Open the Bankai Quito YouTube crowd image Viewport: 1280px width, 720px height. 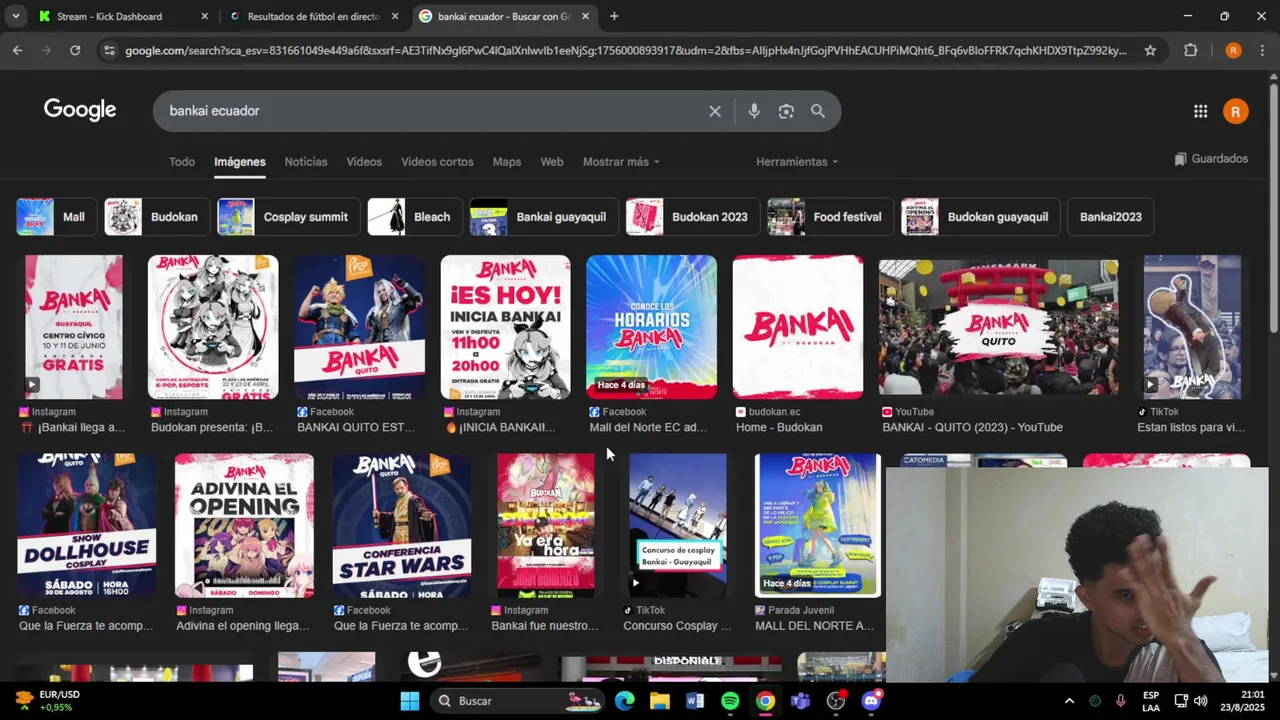click(999, 327)
